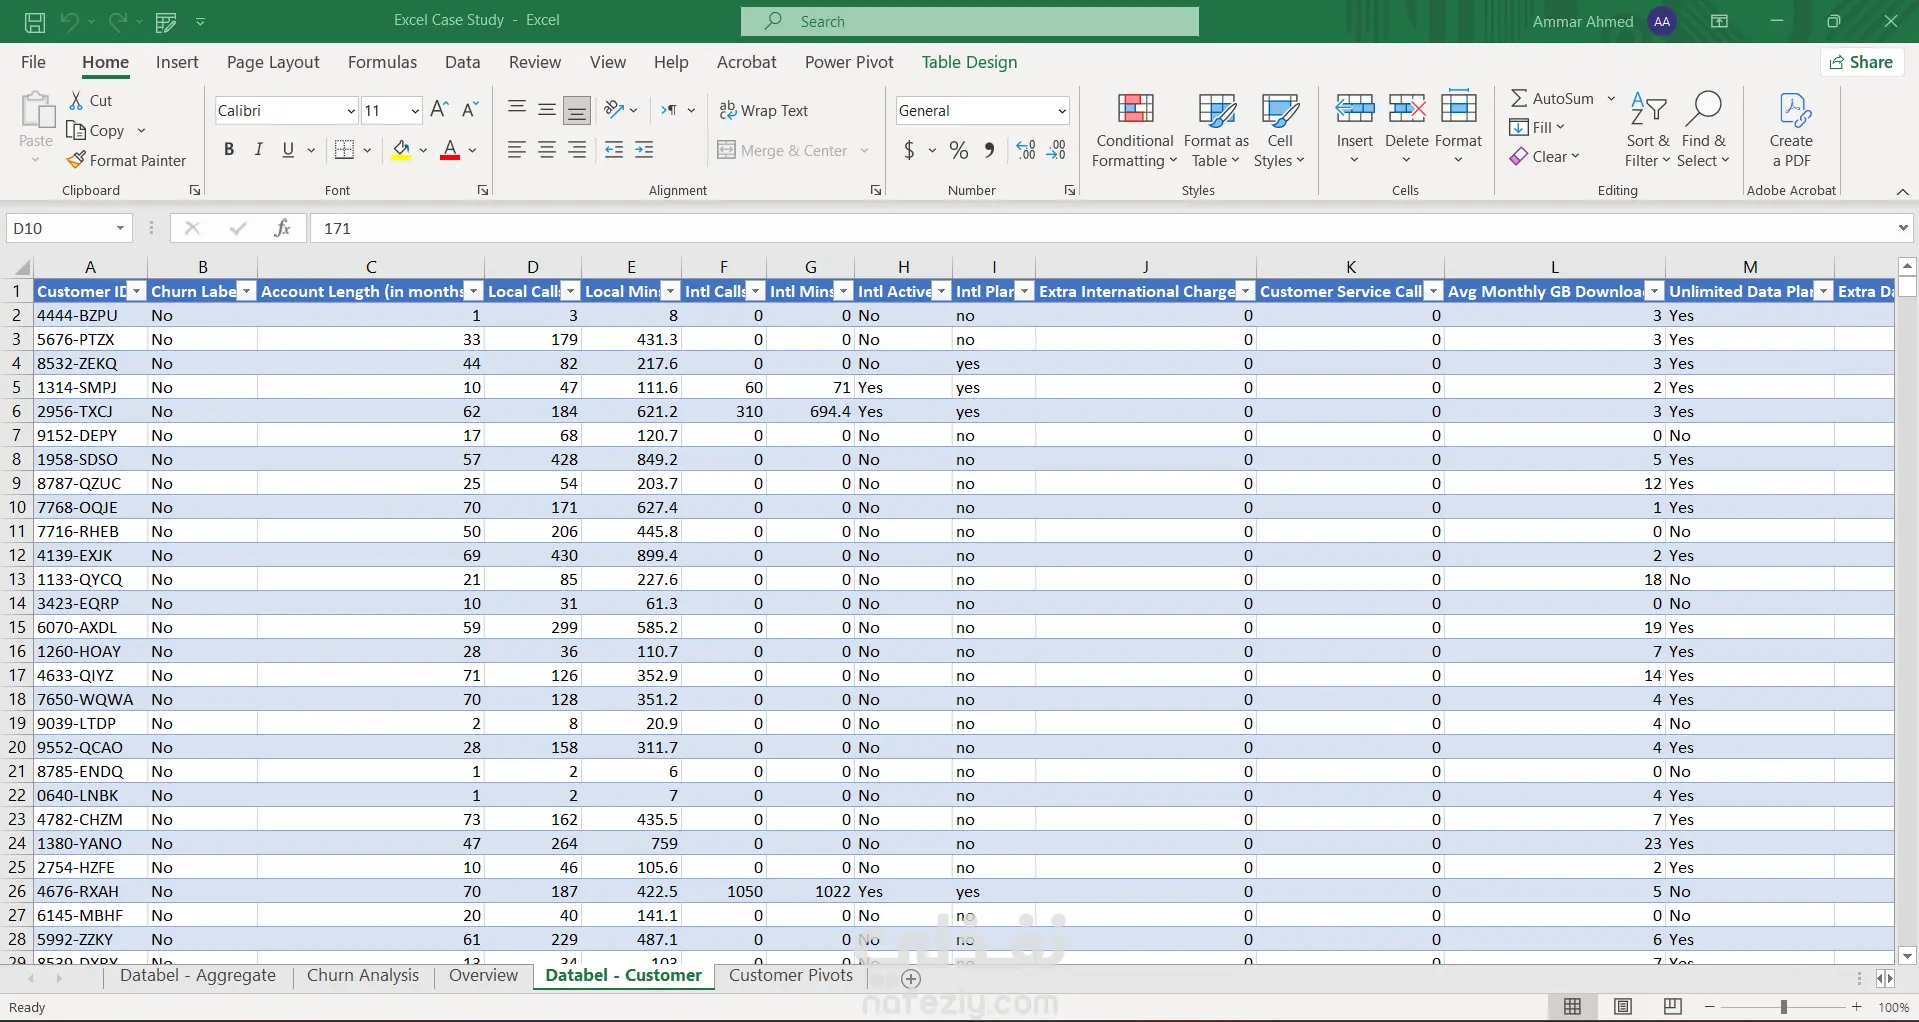
Task: Expand the font size dropdown
Action: point(415,110)
